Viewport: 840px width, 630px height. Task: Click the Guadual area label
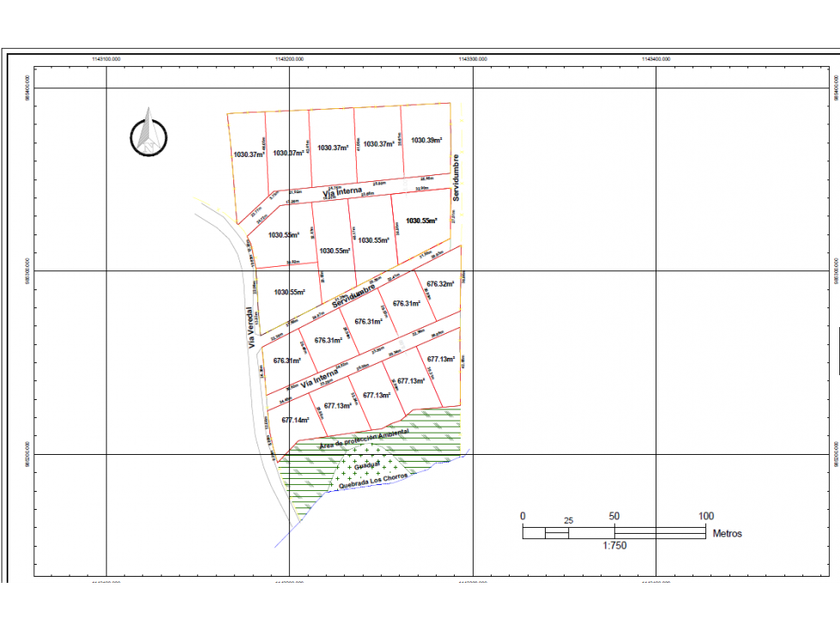367,465
